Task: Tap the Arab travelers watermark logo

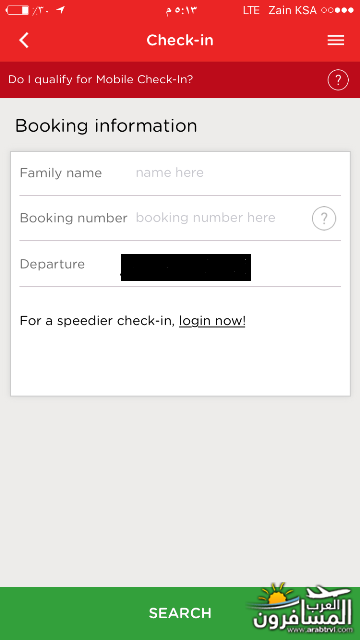Action: click(301, 609)
